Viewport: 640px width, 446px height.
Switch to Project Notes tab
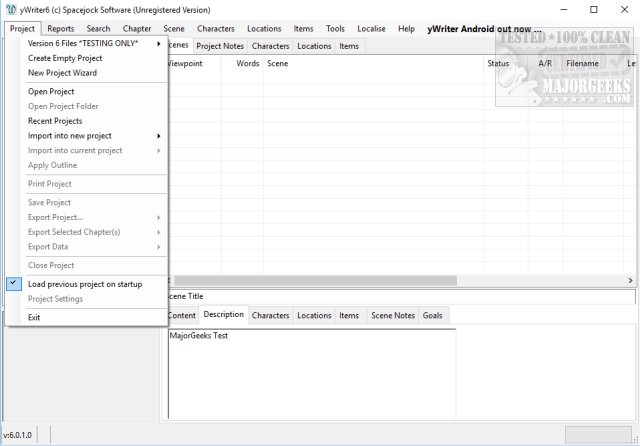pyautogui.click(x=220, y=46)
